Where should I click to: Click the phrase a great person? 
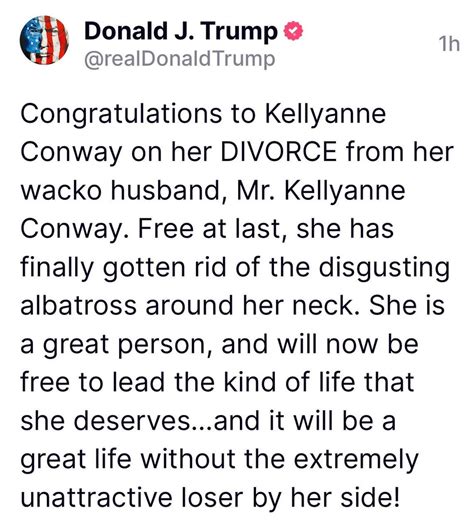click(114, 345)
